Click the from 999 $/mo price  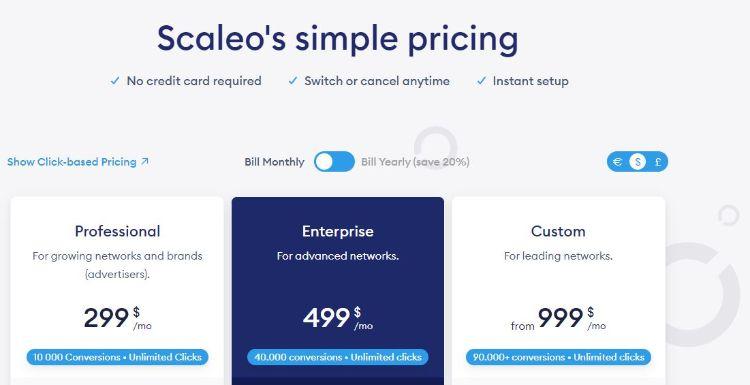pos(558,318)
